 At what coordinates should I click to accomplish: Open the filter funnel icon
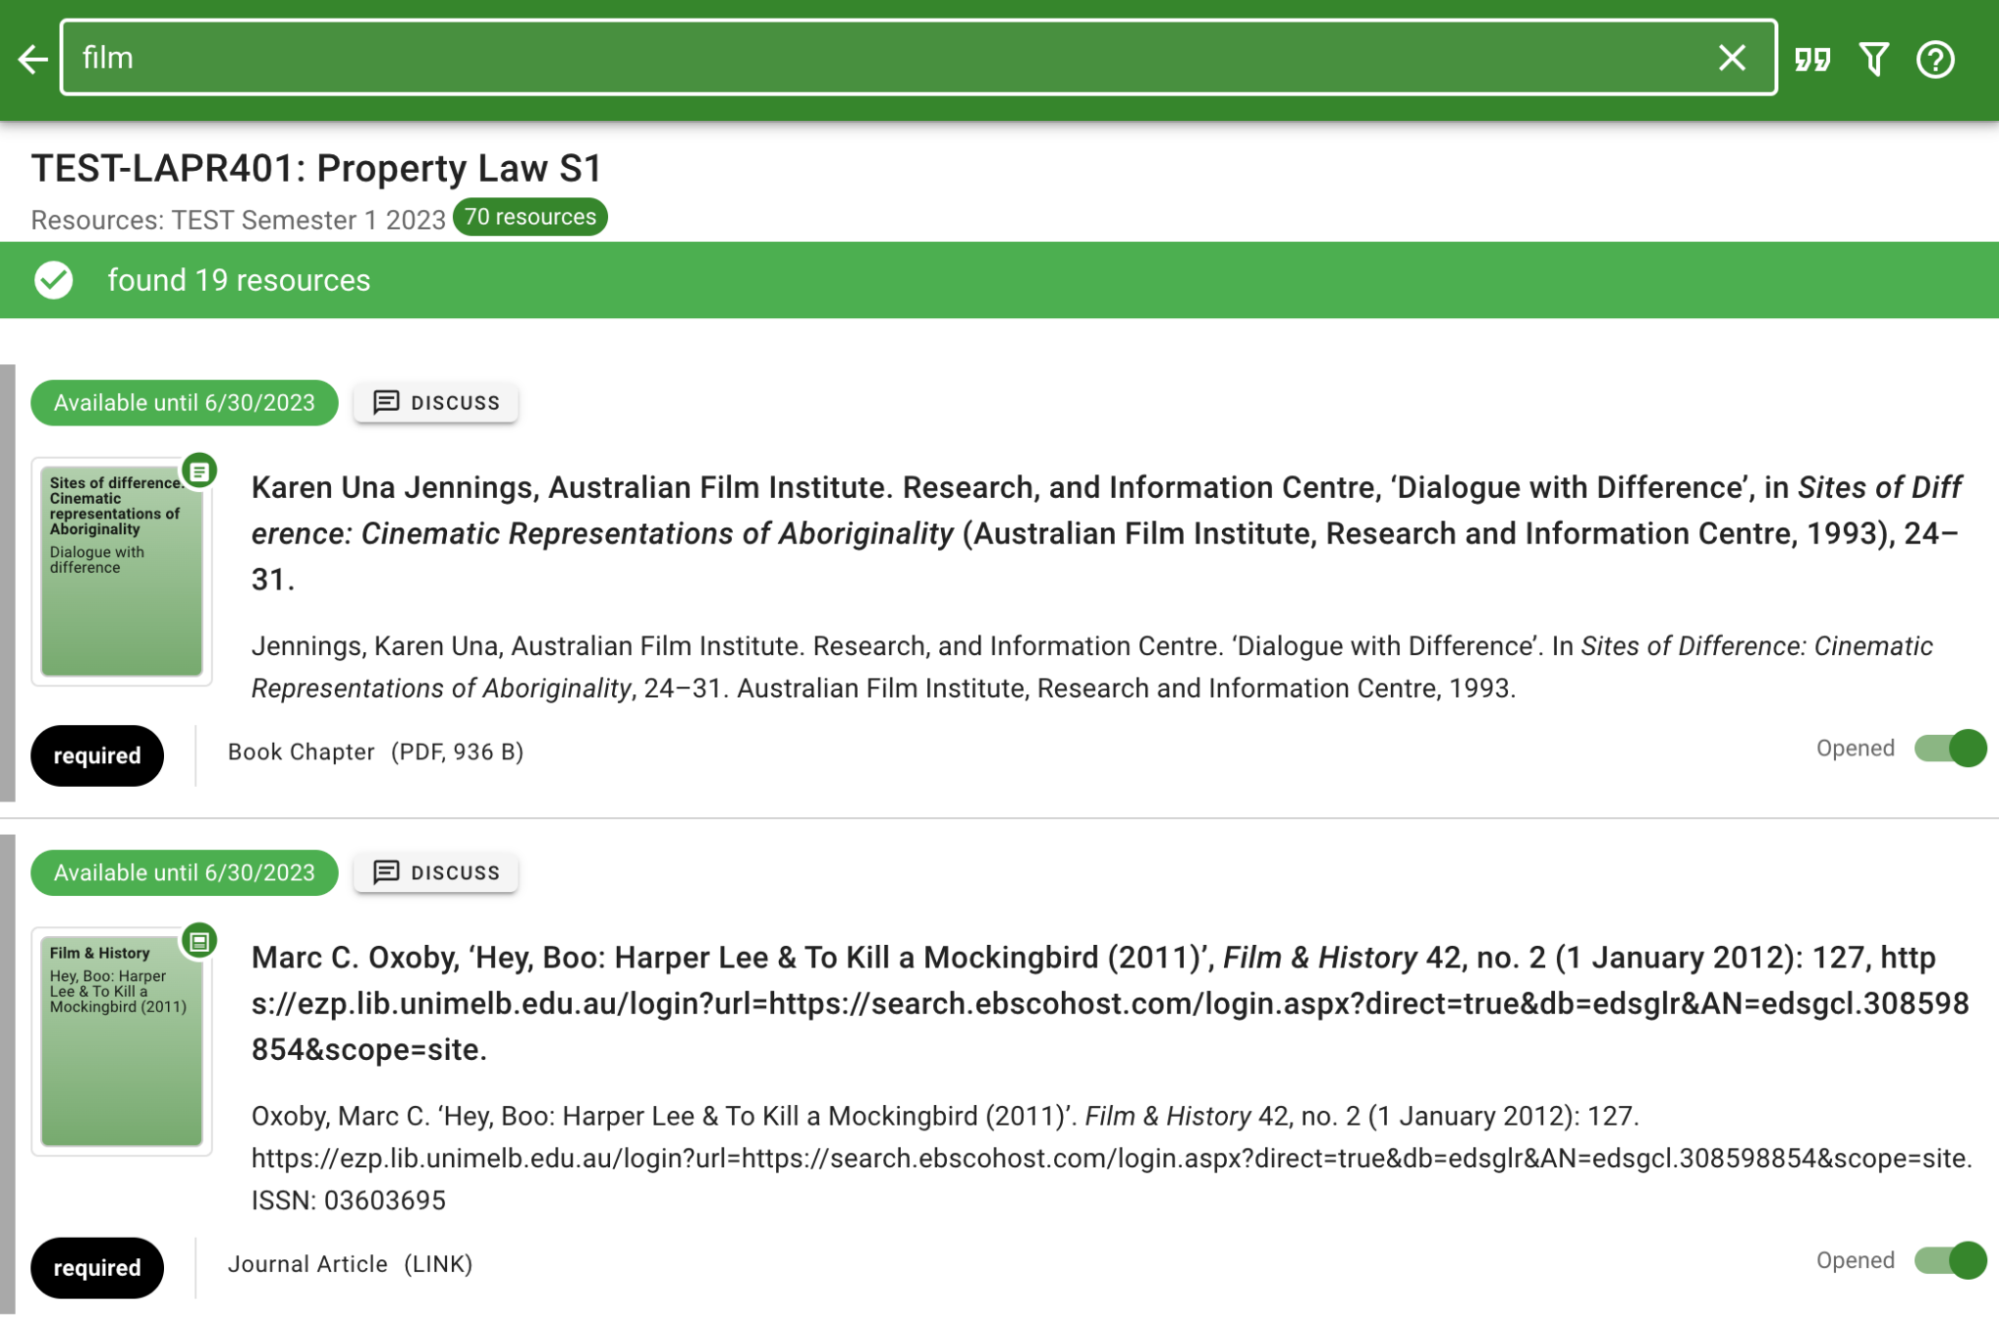[1873, 59]
